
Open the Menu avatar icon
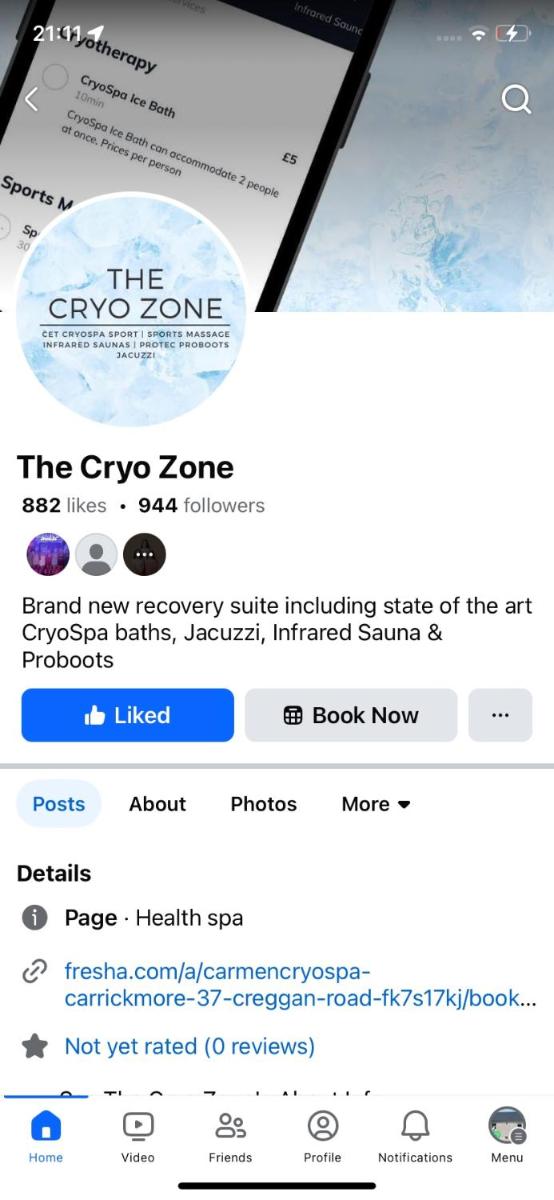[507, 1126]
